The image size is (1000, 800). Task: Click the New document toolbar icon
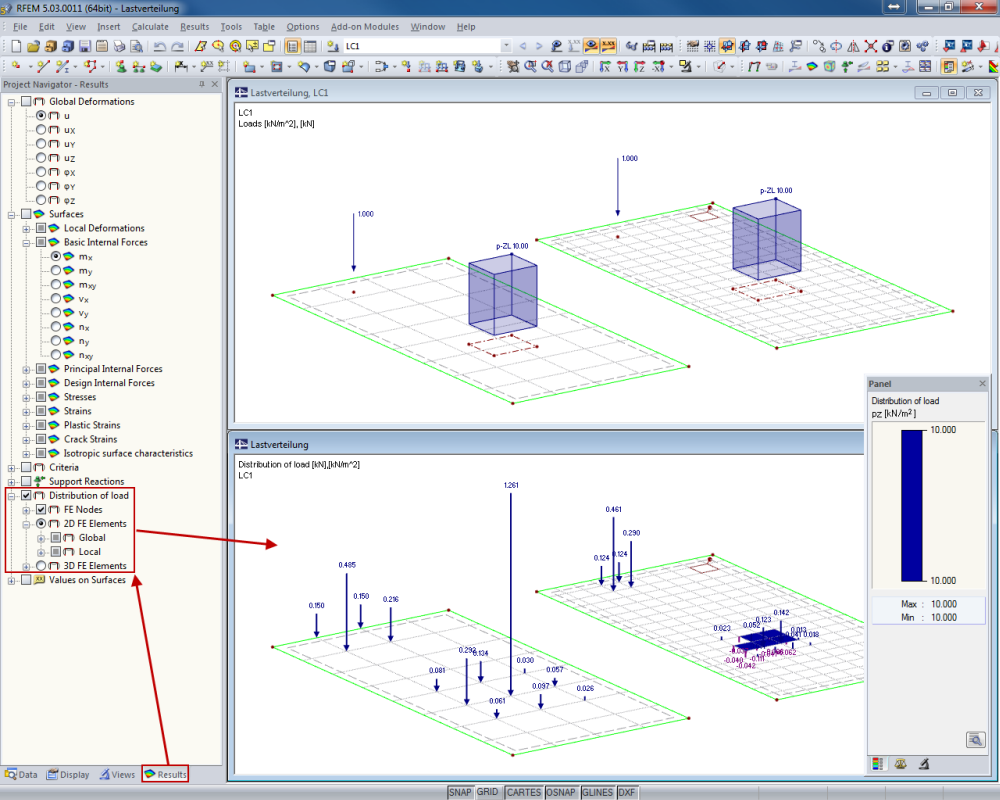(x=16, y=46)
